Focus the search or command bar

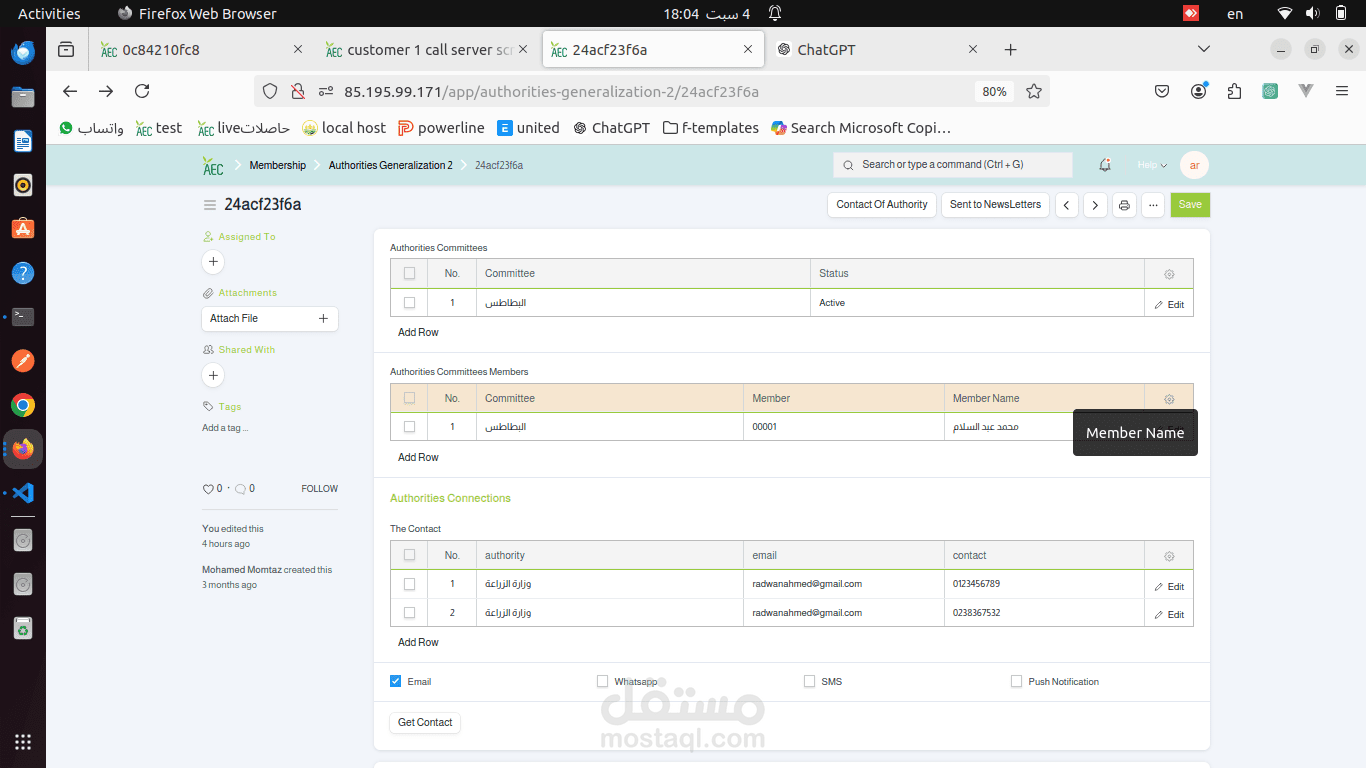click(953, 165)
